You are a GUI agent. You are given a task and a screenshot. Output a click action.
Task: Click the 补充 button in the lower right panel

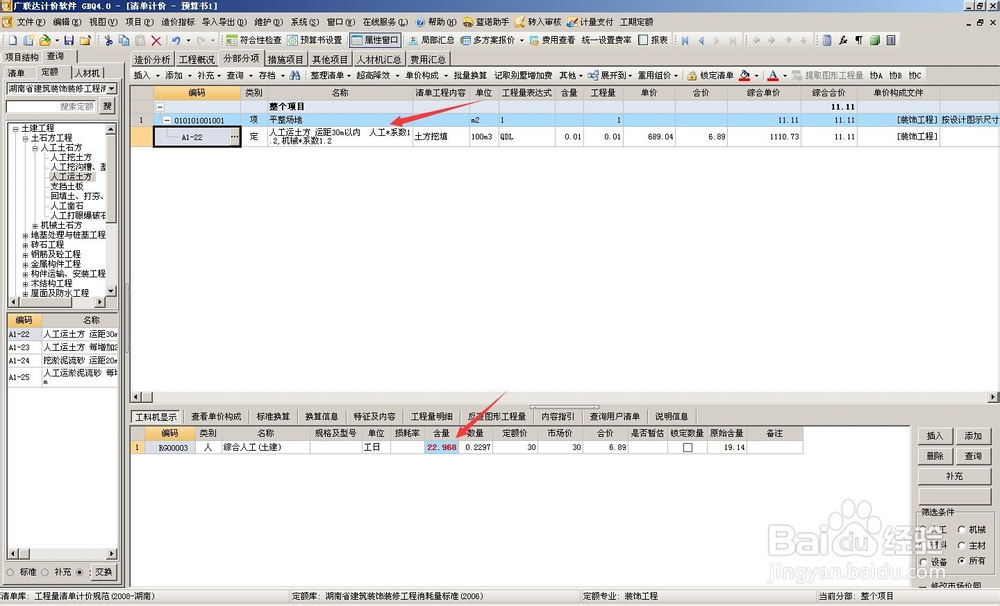pyautogui.click(x=954, y=477)
